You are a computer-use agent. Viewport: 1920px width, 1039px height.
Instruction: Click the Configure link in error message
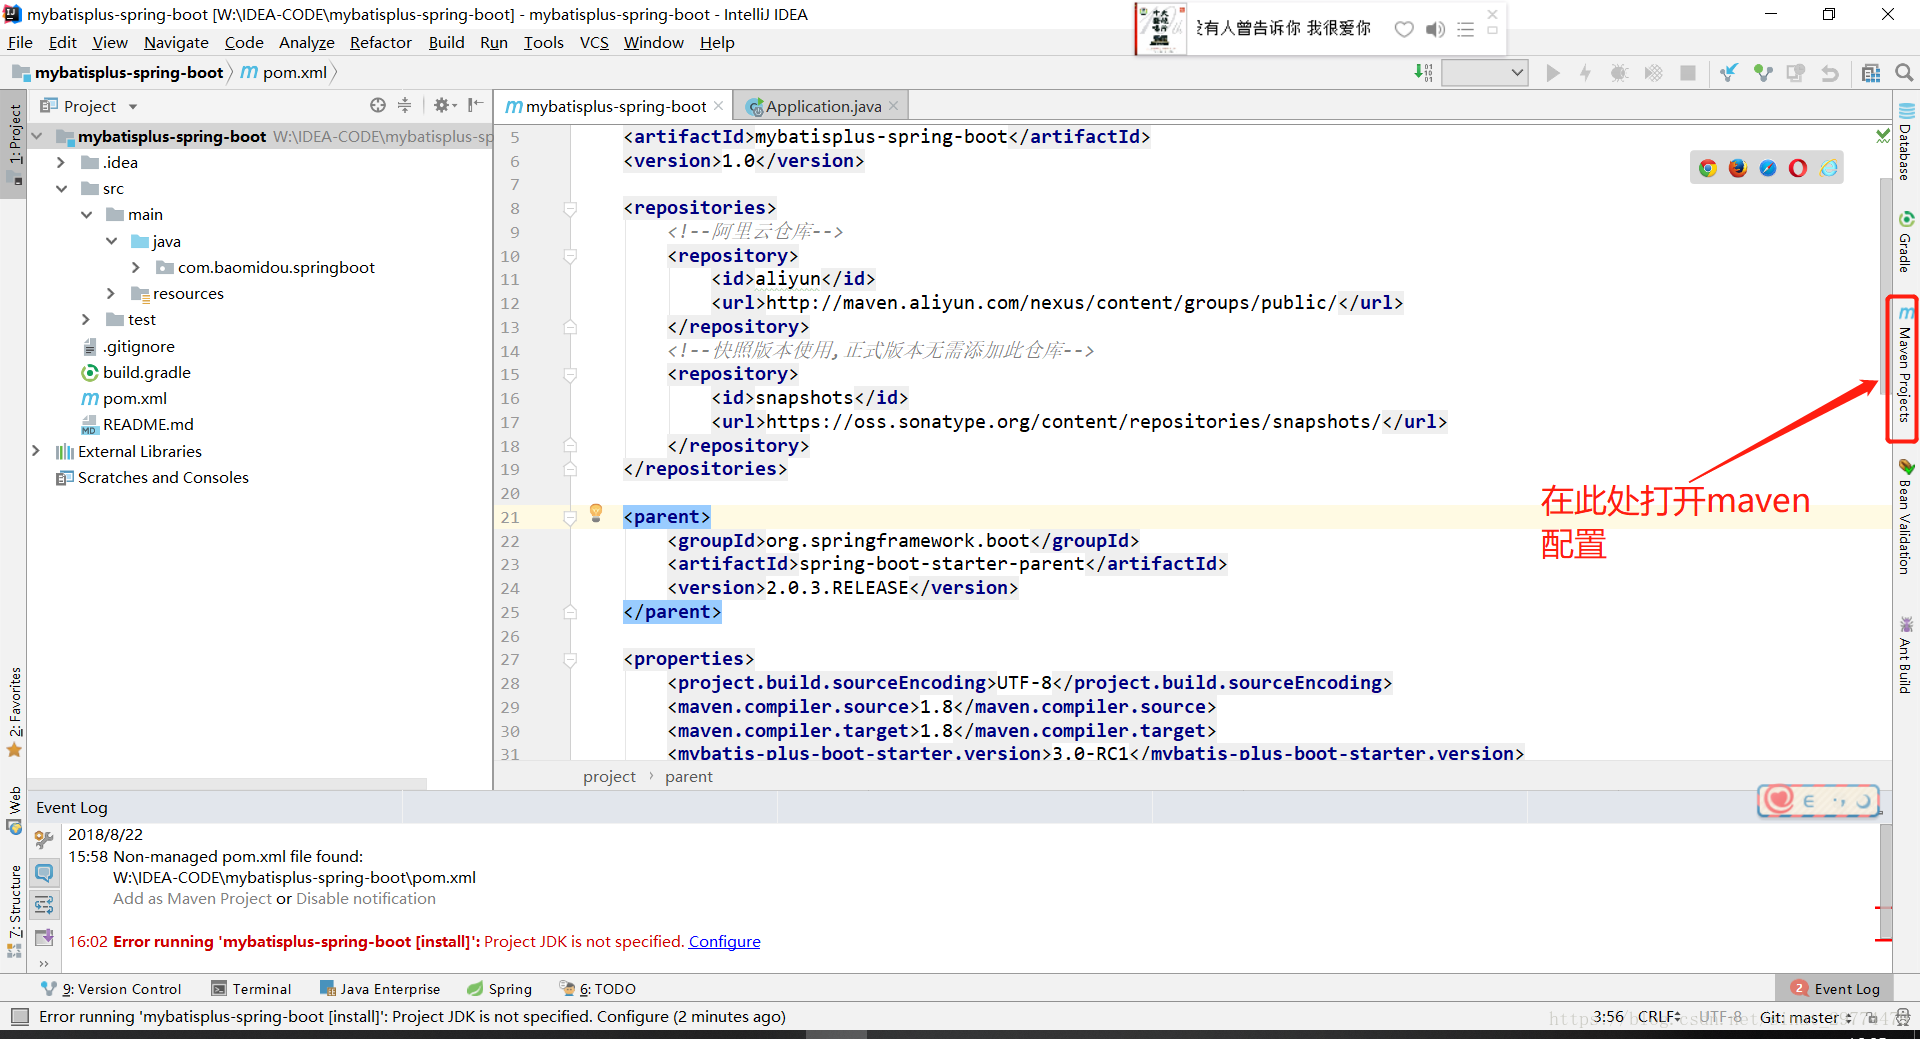(x=724, y=941)
